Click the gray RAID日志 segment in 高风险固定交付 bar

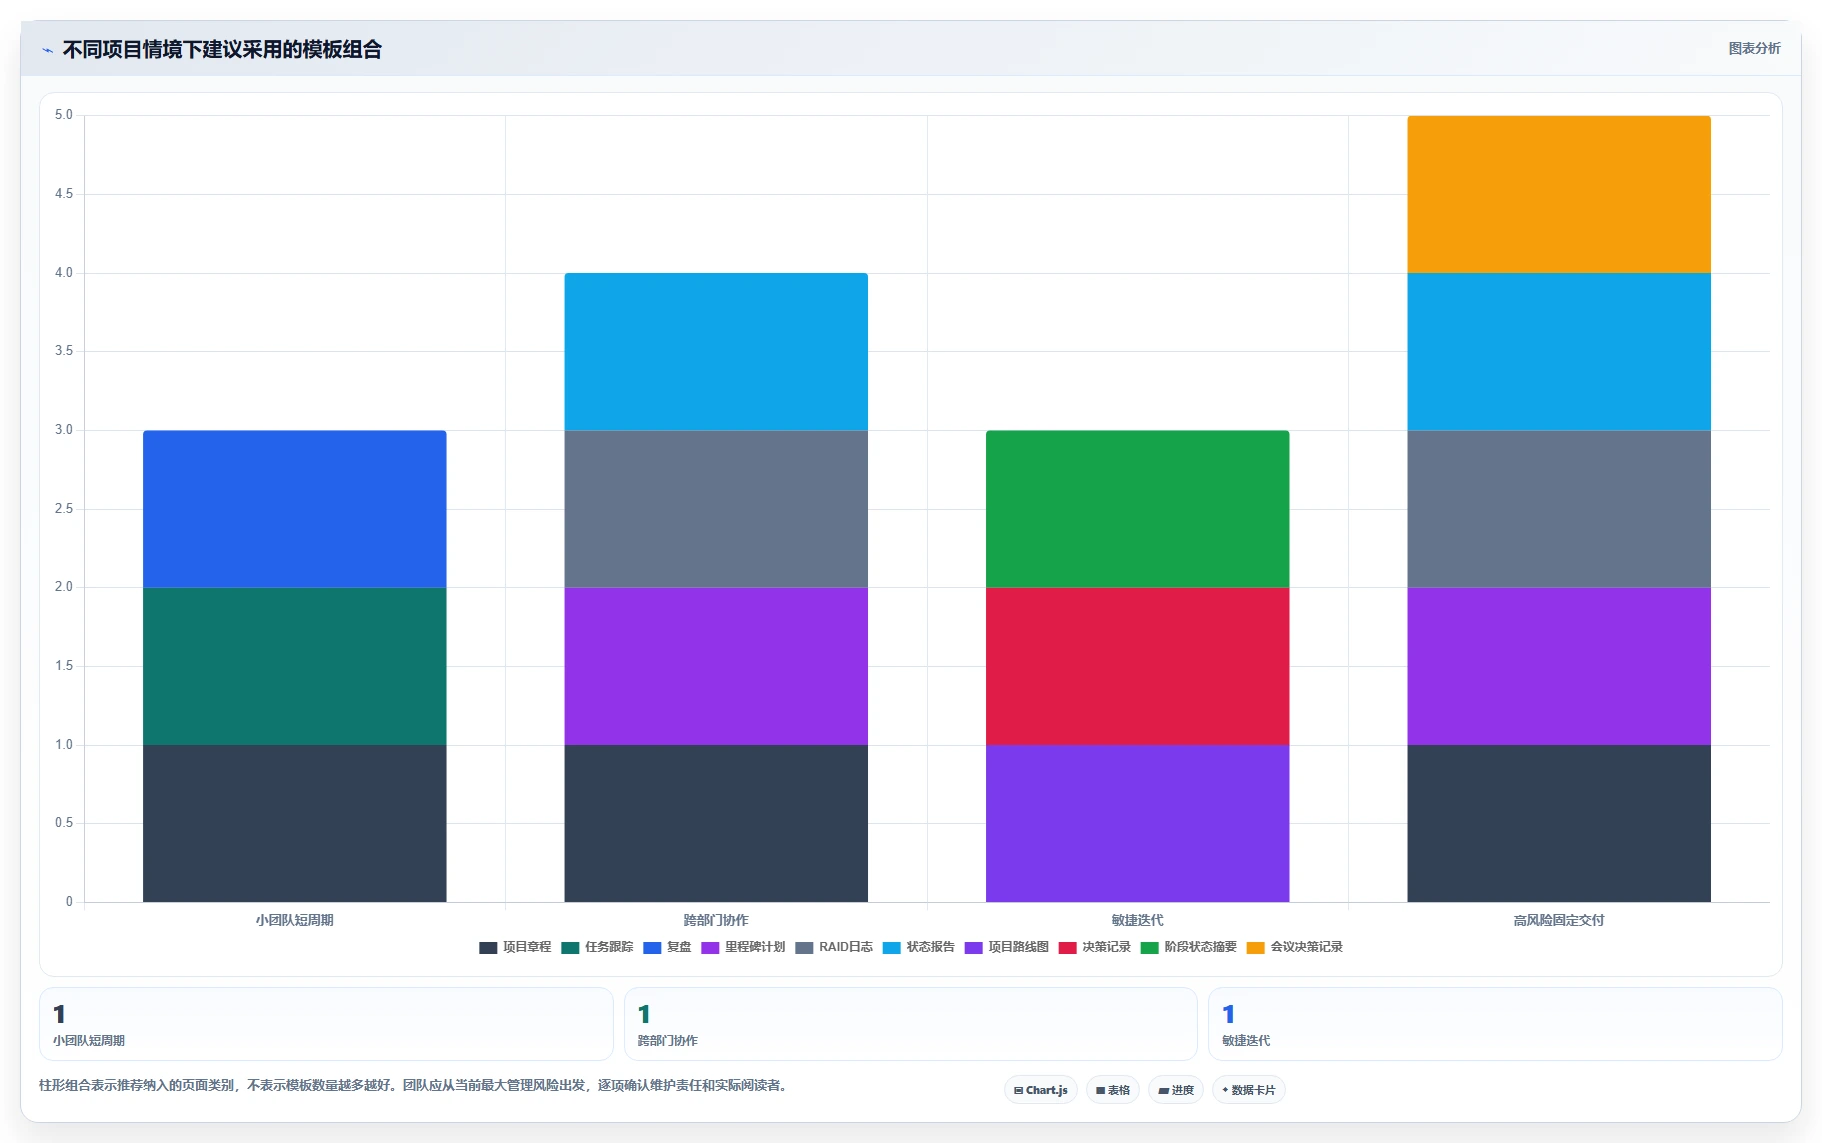(1559, 509)
